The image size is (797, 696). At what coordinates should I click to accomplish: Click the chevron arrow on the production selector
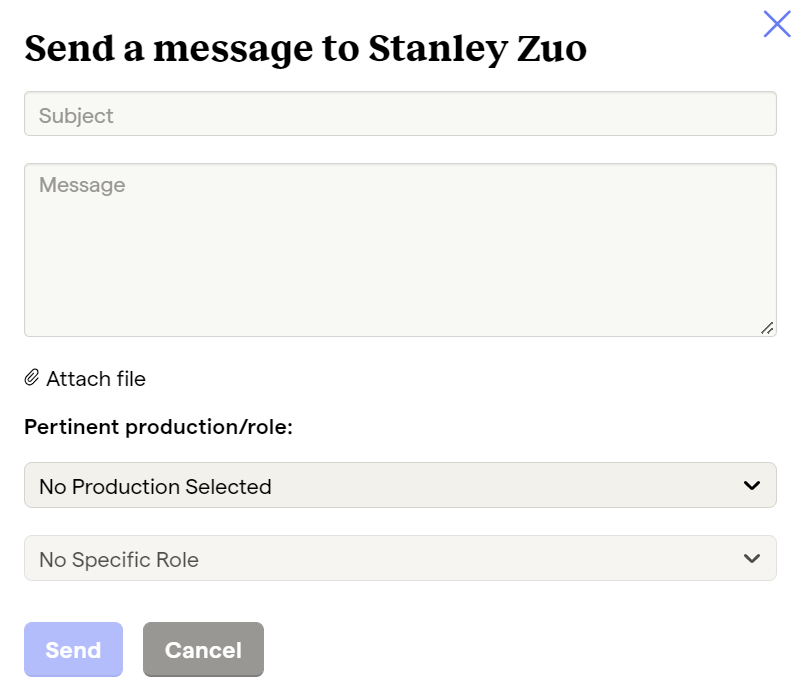(752, 485)
